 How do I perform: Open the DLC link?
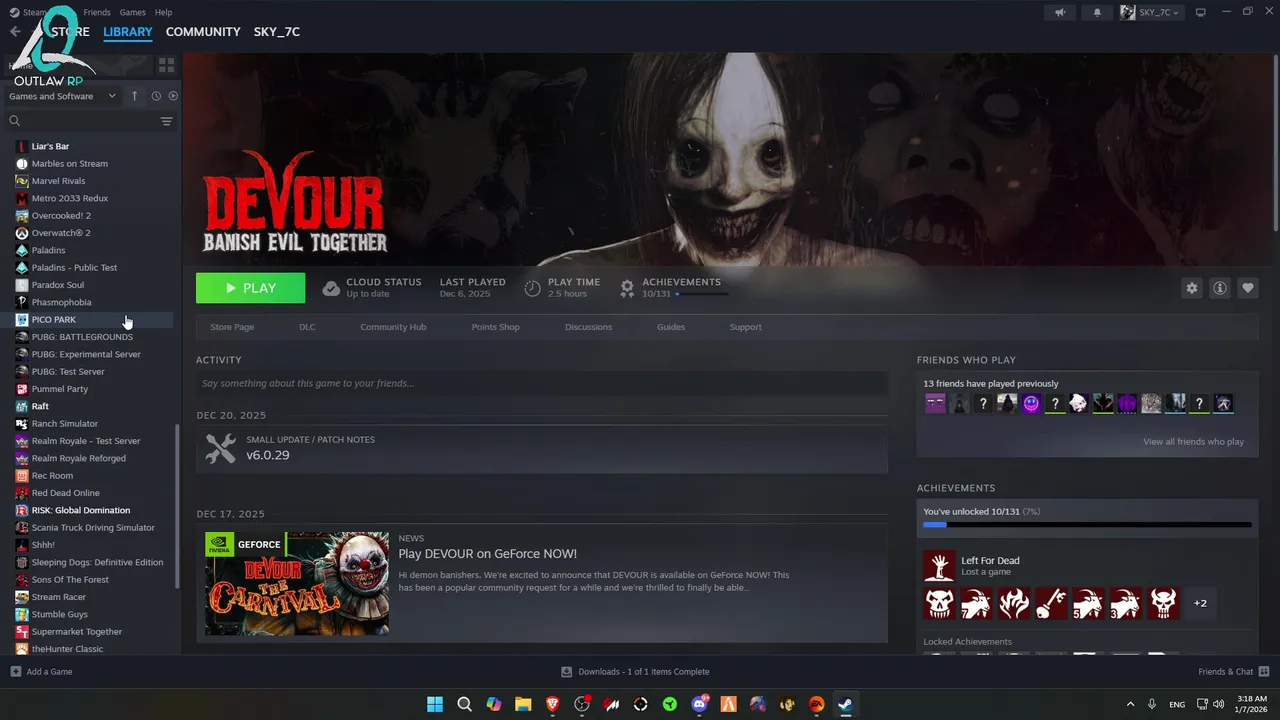[x=307, y=327]
